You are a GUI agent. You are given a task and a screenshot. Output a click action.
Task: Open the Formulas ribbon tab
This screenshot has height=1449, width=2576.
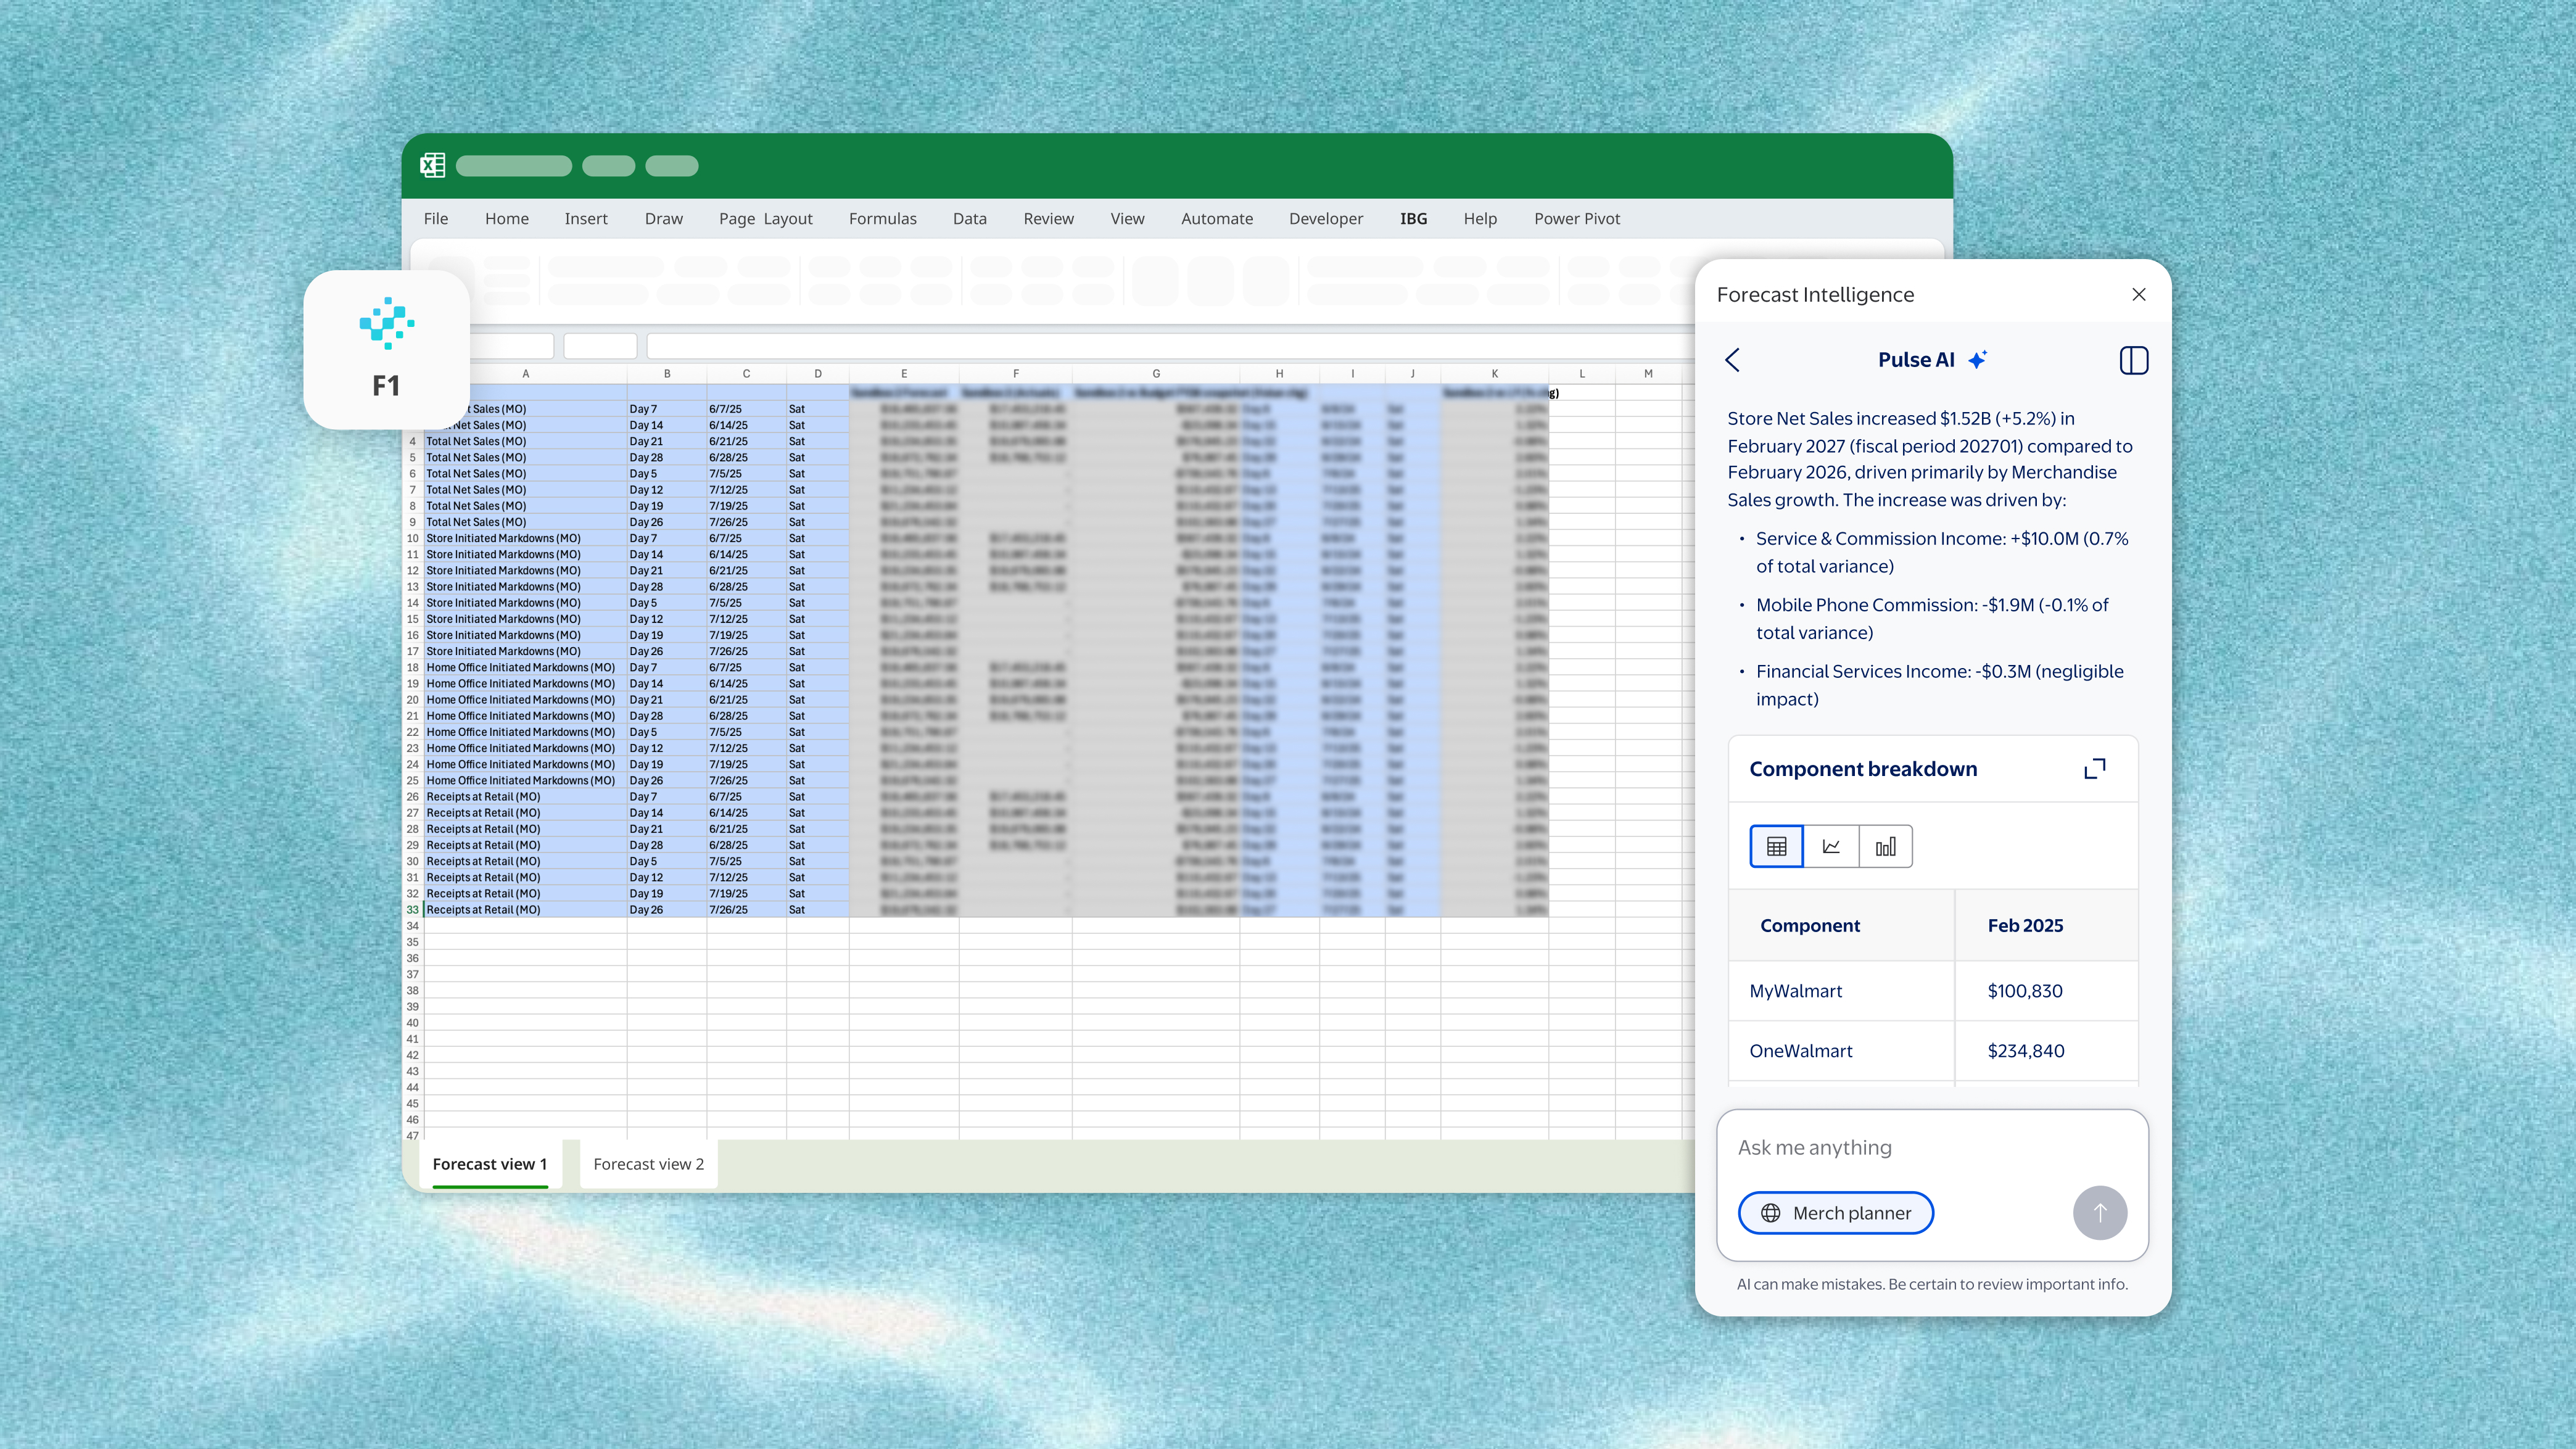point(882,218)
